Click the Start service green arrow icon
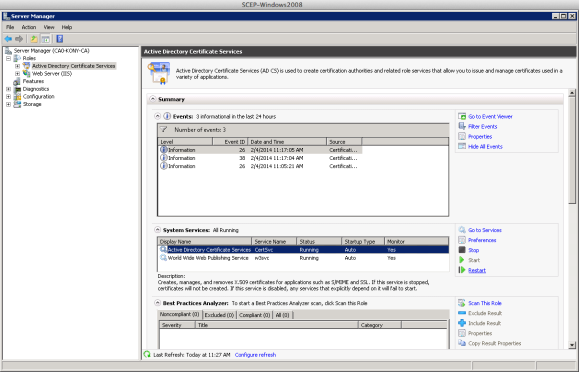Screen dimensions: 579x372 point(462,260)
